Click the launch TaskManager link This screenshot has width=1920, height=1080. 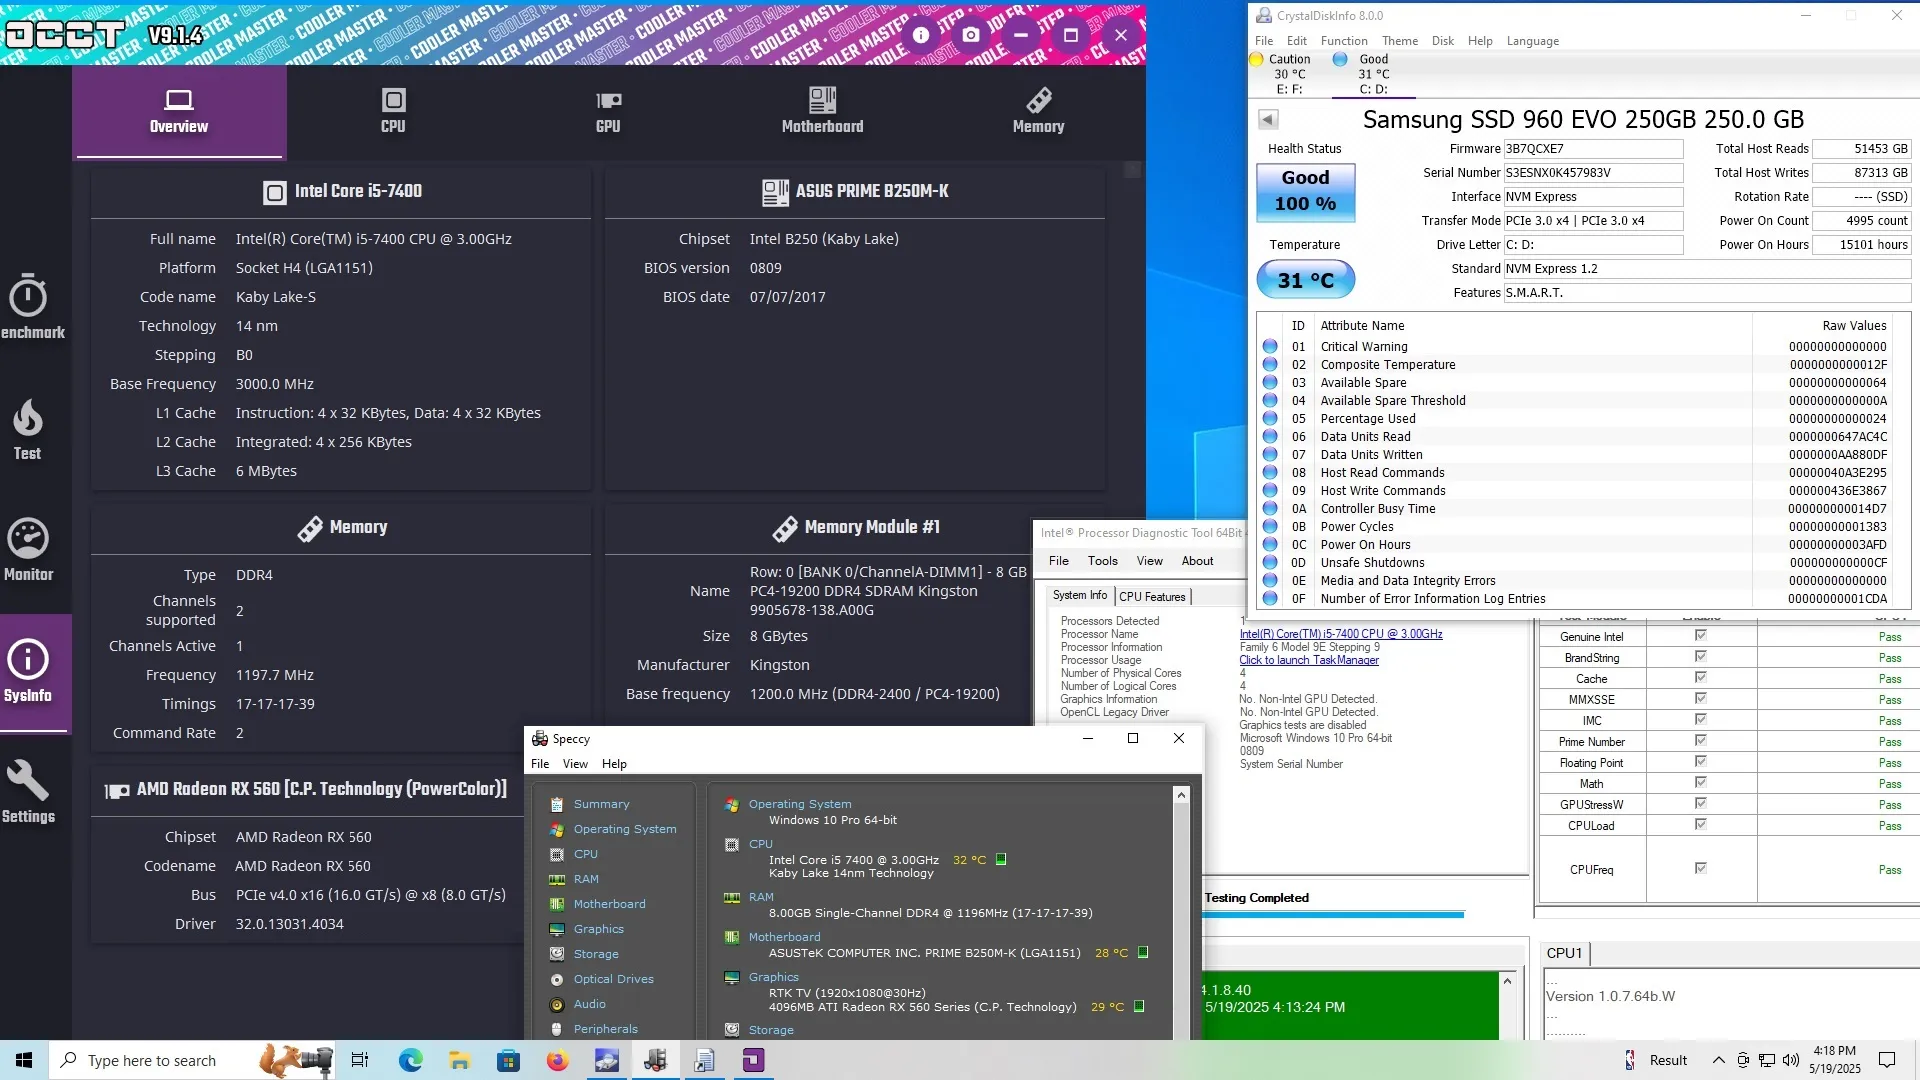point(1309,660)
